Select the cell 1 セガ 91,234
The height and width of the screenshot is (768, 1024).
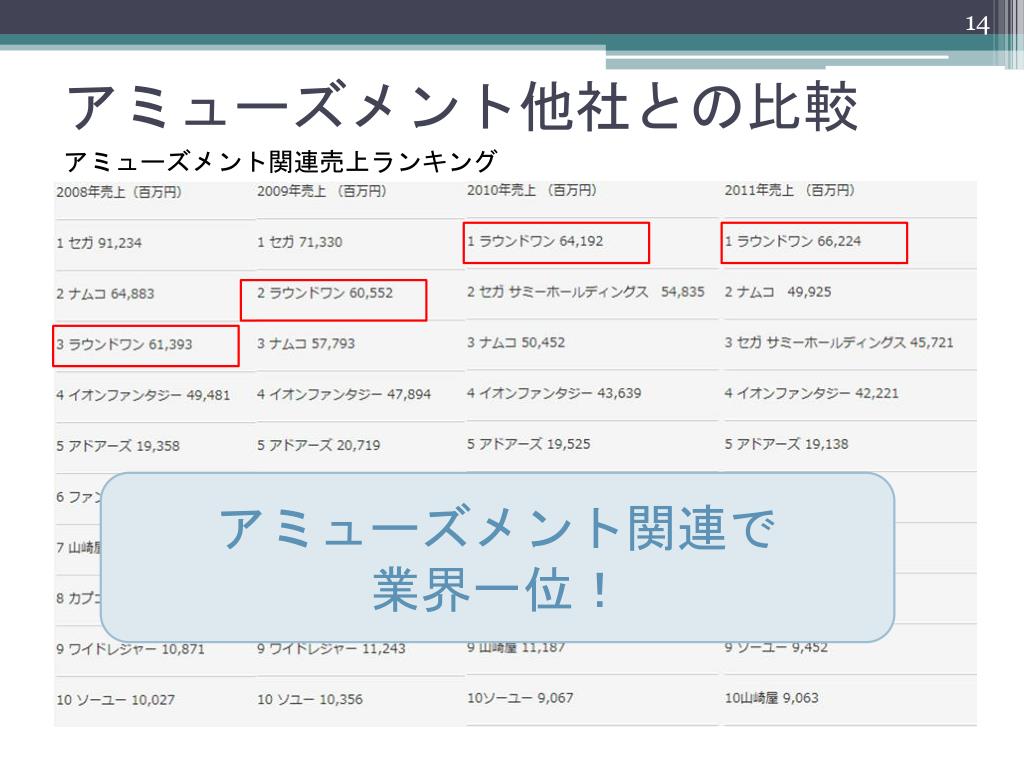99,243
